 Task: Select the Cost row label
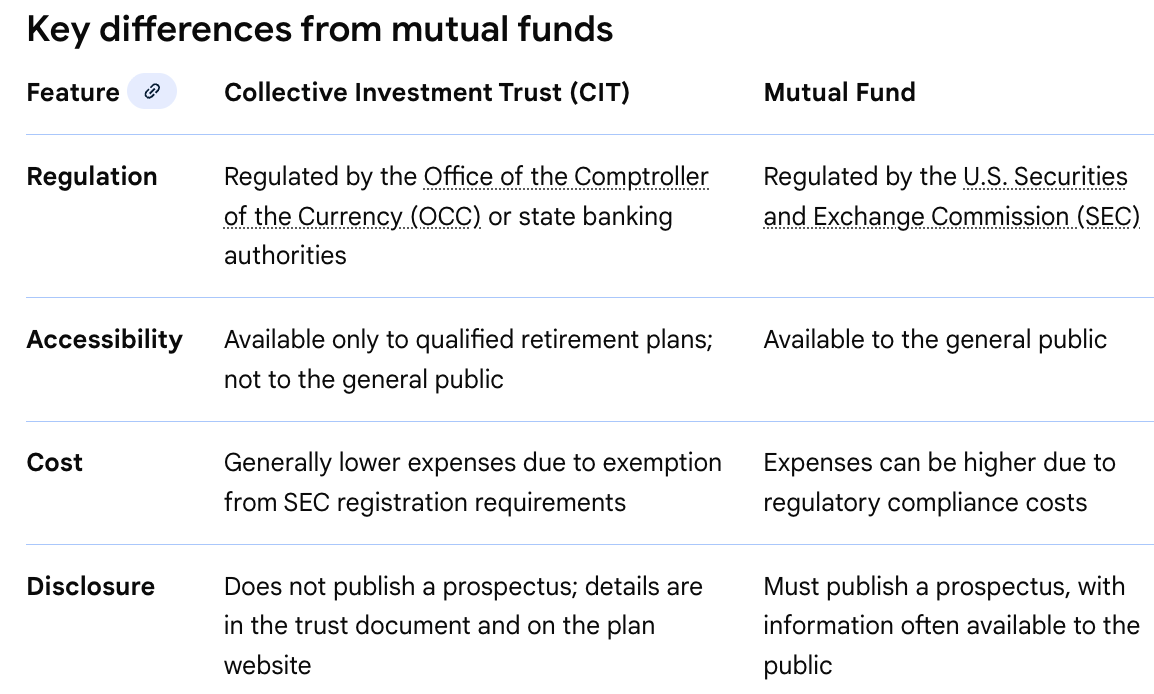pos(55,463)
